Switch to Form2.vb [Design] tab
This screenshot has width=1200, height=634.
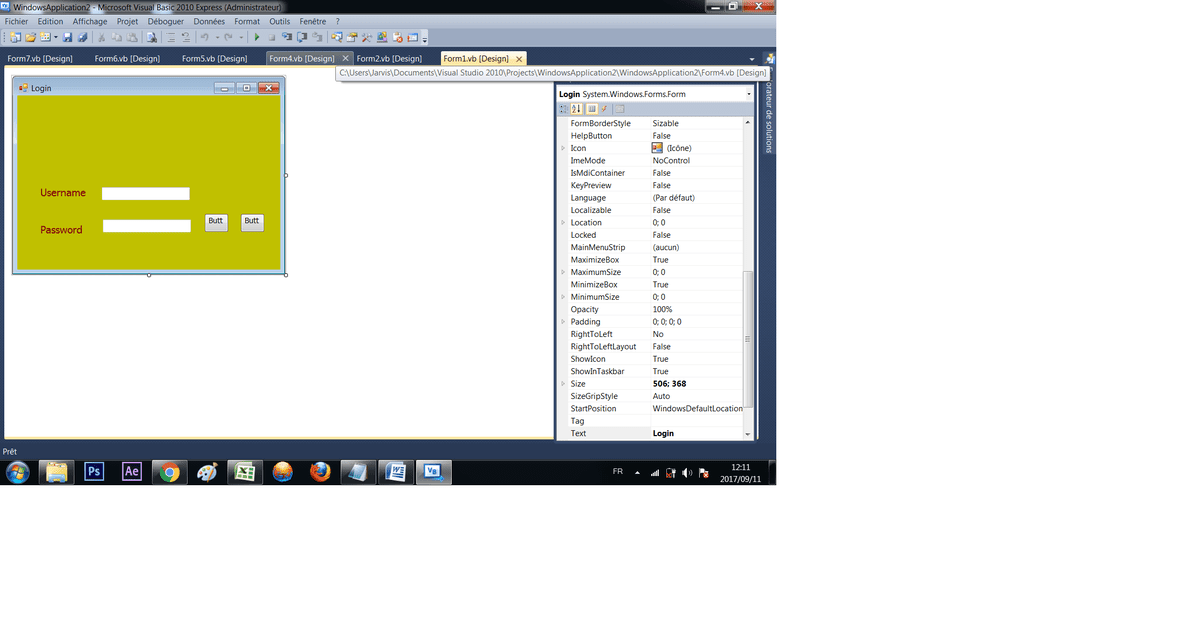click(x=389, y=58)
